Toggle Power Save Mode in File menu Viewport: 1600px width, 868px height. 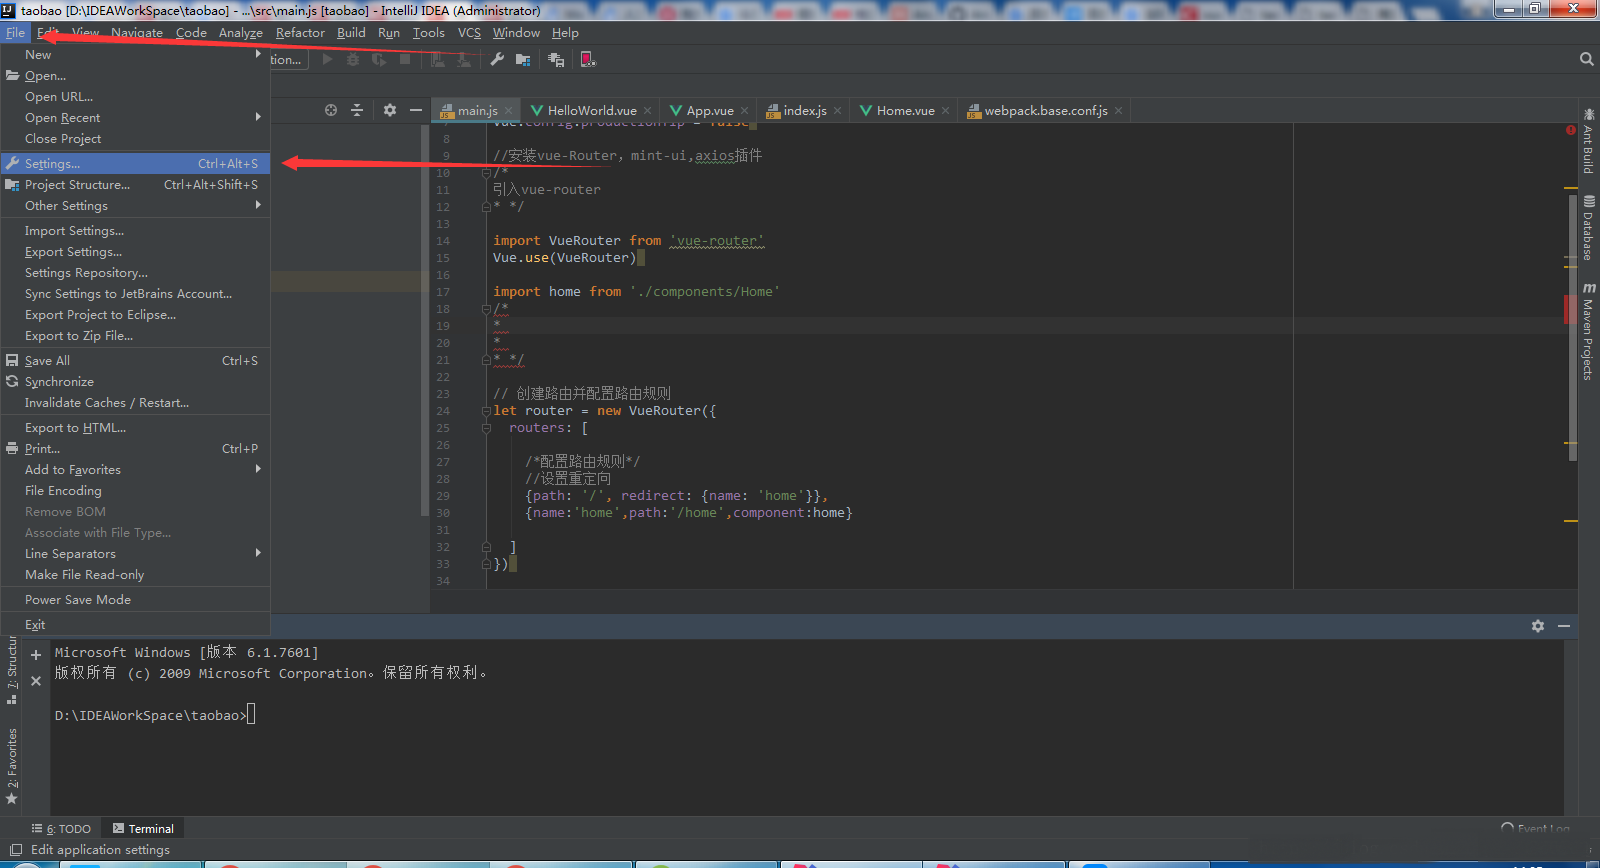(x=78, y=600)
